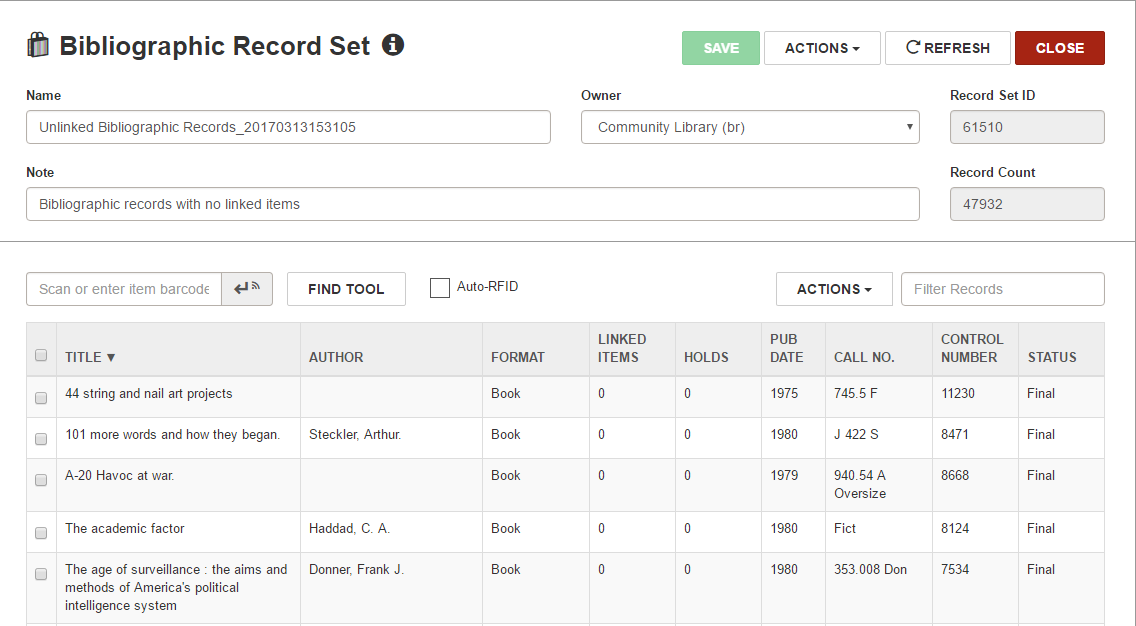Viewport: 1136px width, 626px height.
Task: Select the checkbox for 44 string and nail art projects
Action: [41, 398]
